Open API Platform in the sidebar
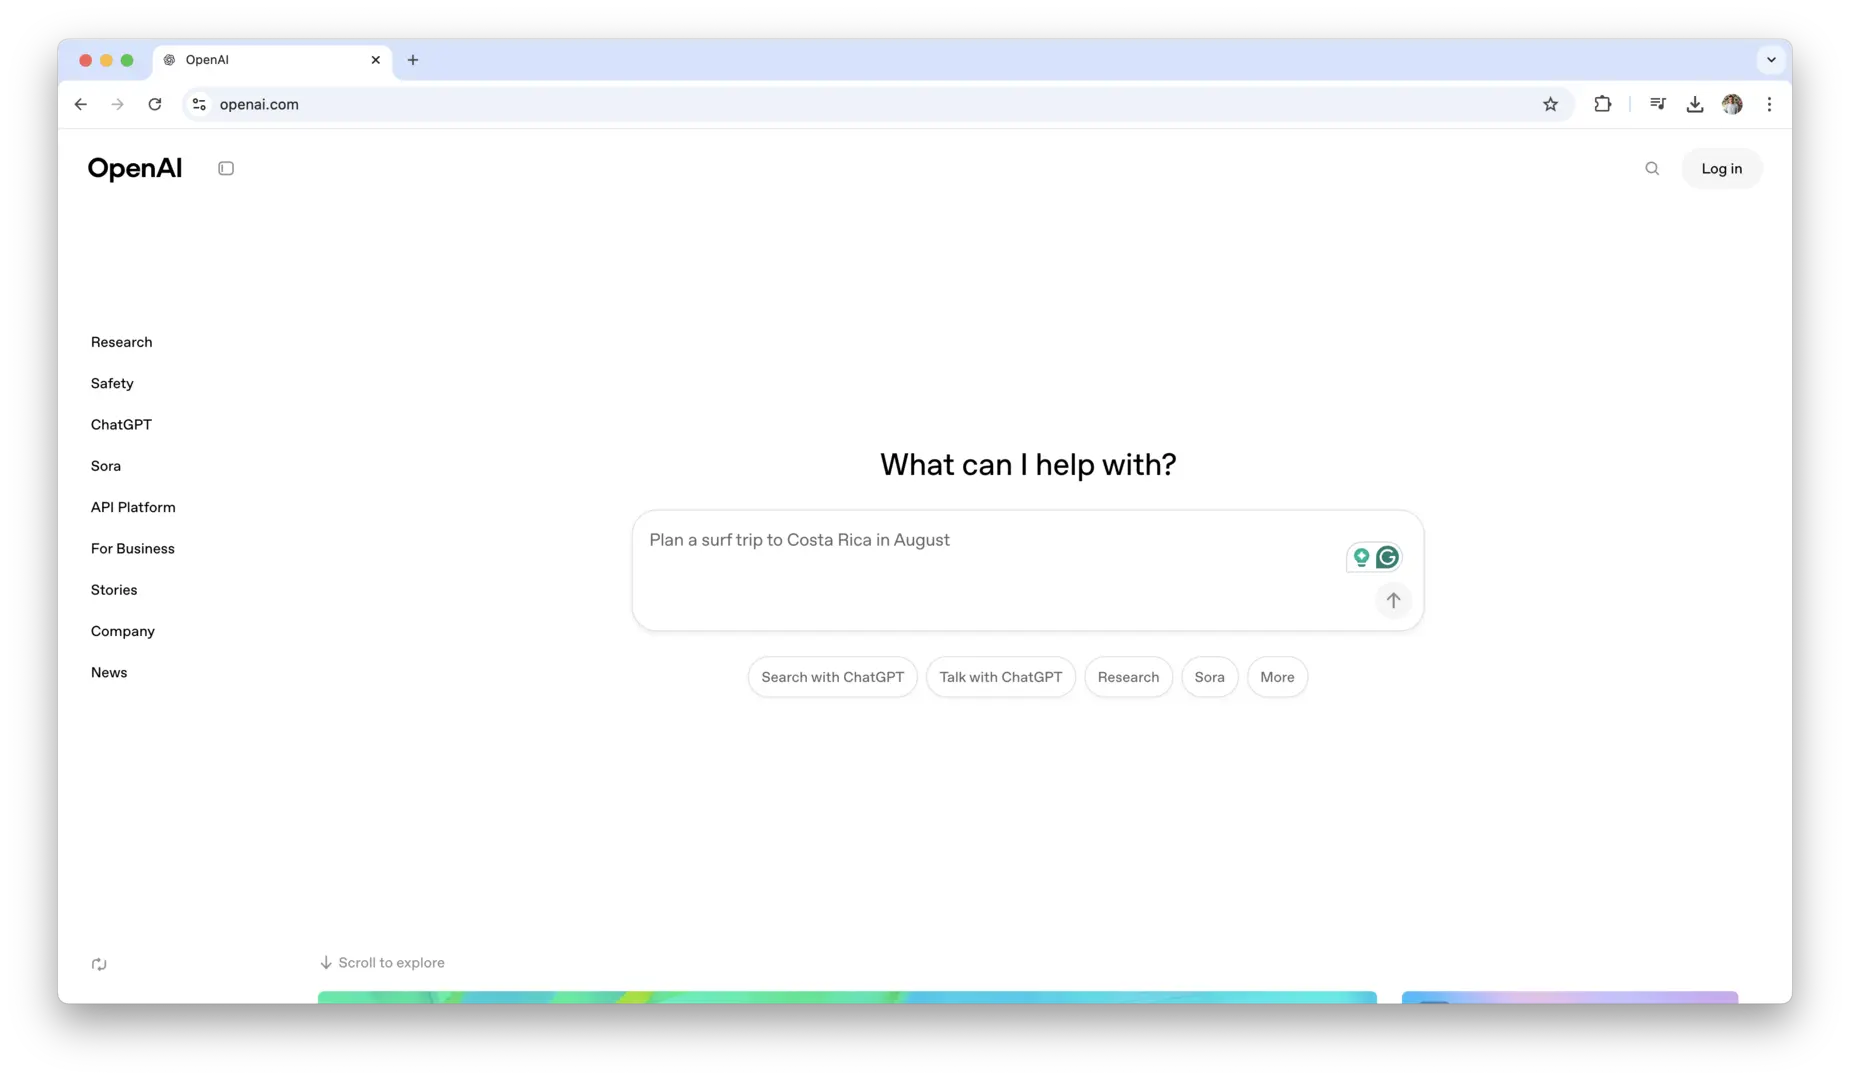Image resolution: width=1850 pixels, height=1080 pixels. [x=133, y=507]
